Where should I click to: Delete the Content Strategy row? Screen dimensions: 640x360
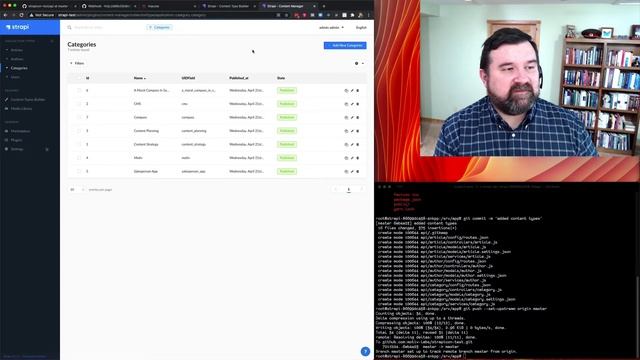tap(358, 144)
